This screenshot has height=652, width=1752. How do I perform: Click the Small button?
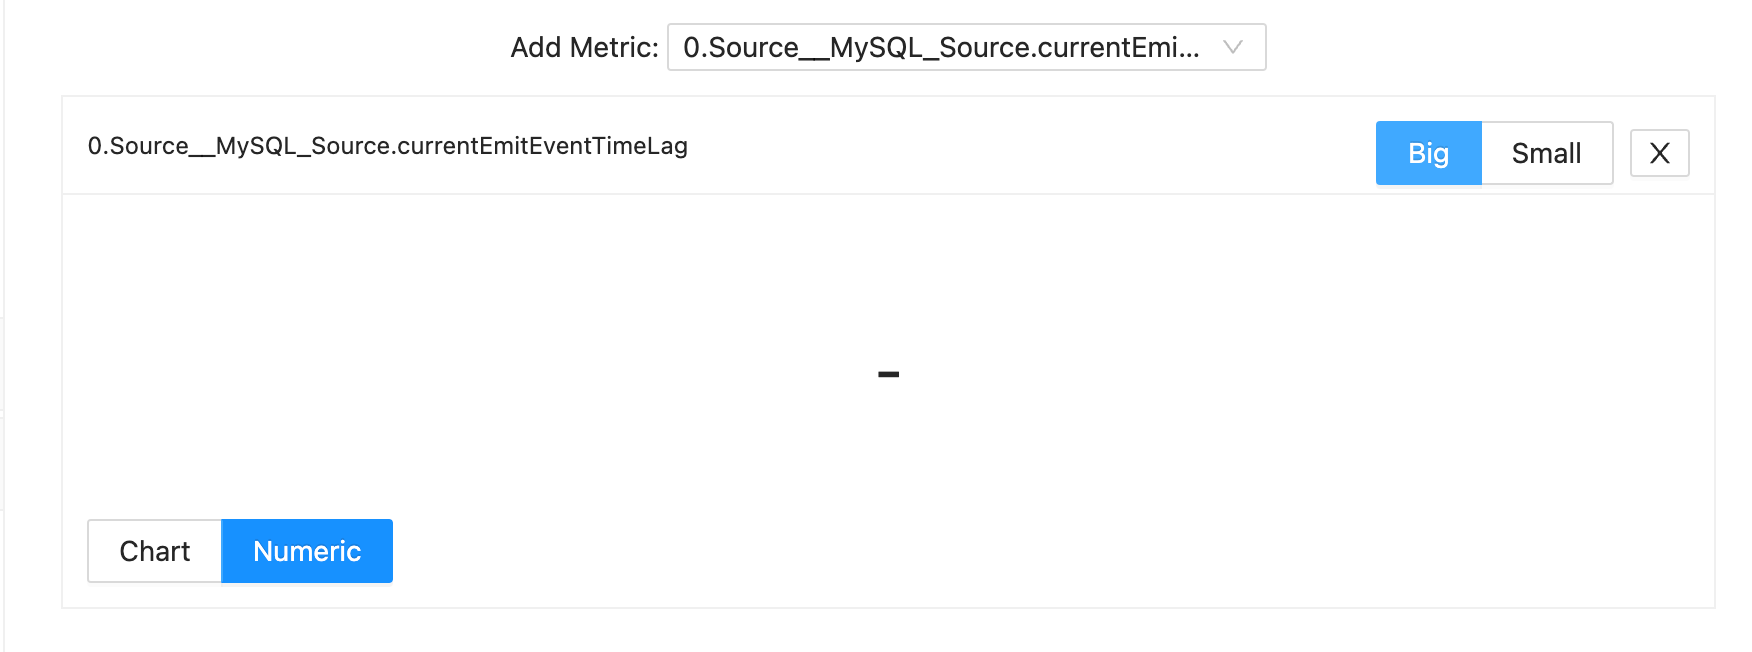pyautogui.click(x=1546, y=153)
